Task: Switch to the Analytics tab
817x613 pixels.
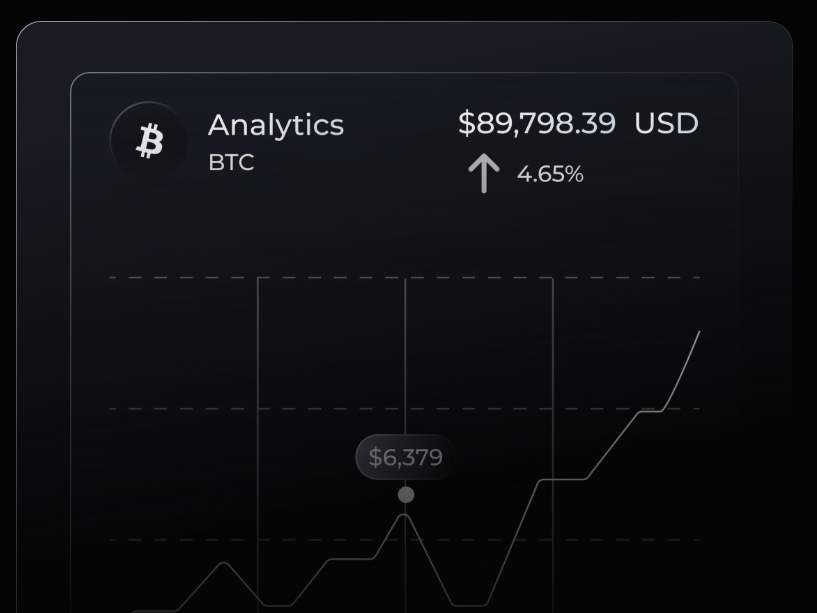Action: pyautogui.click(x=276, y=125)
